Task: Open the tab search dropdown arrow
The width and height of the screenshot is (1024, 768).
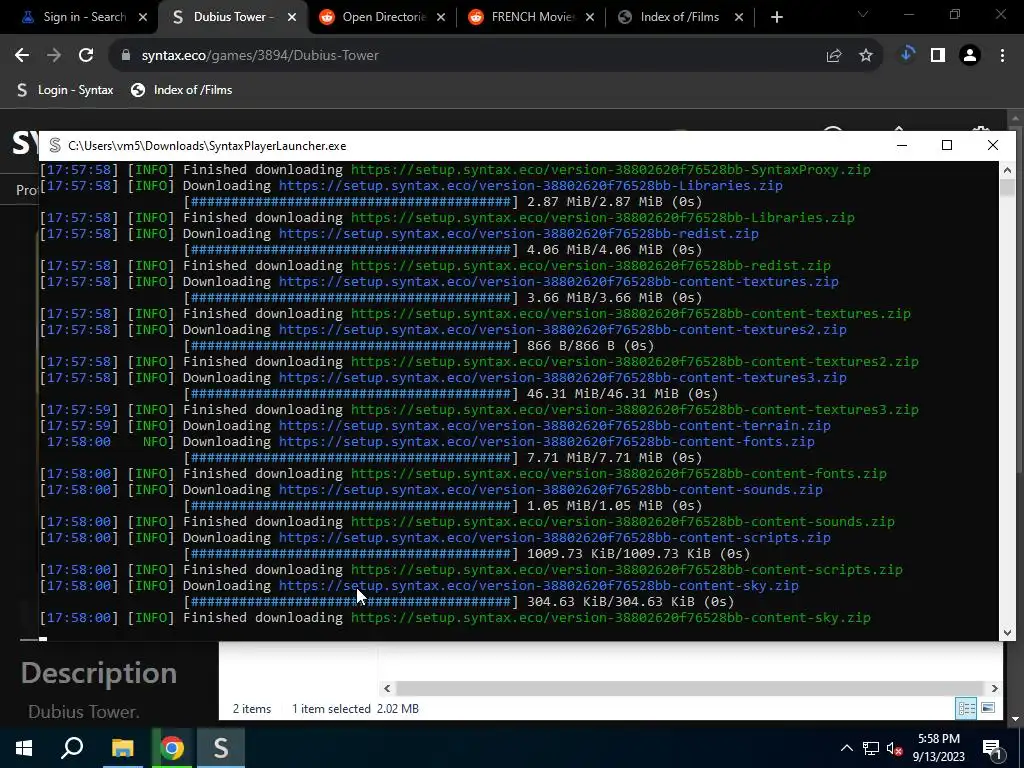Action: (863, 14)
